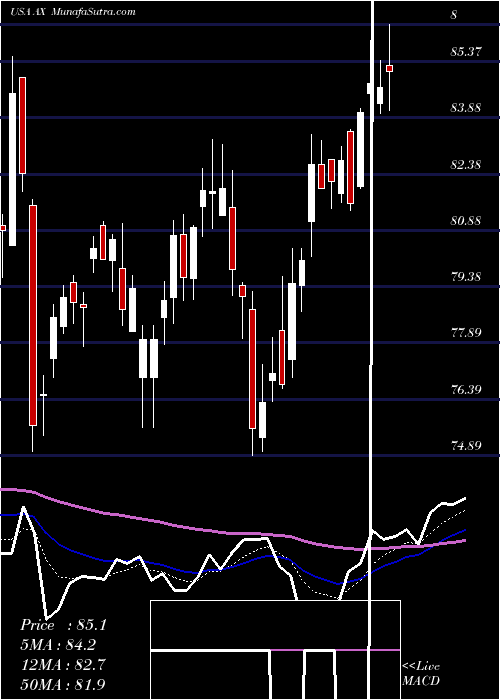Select the 85.37 price axis label

pos(466,52)
